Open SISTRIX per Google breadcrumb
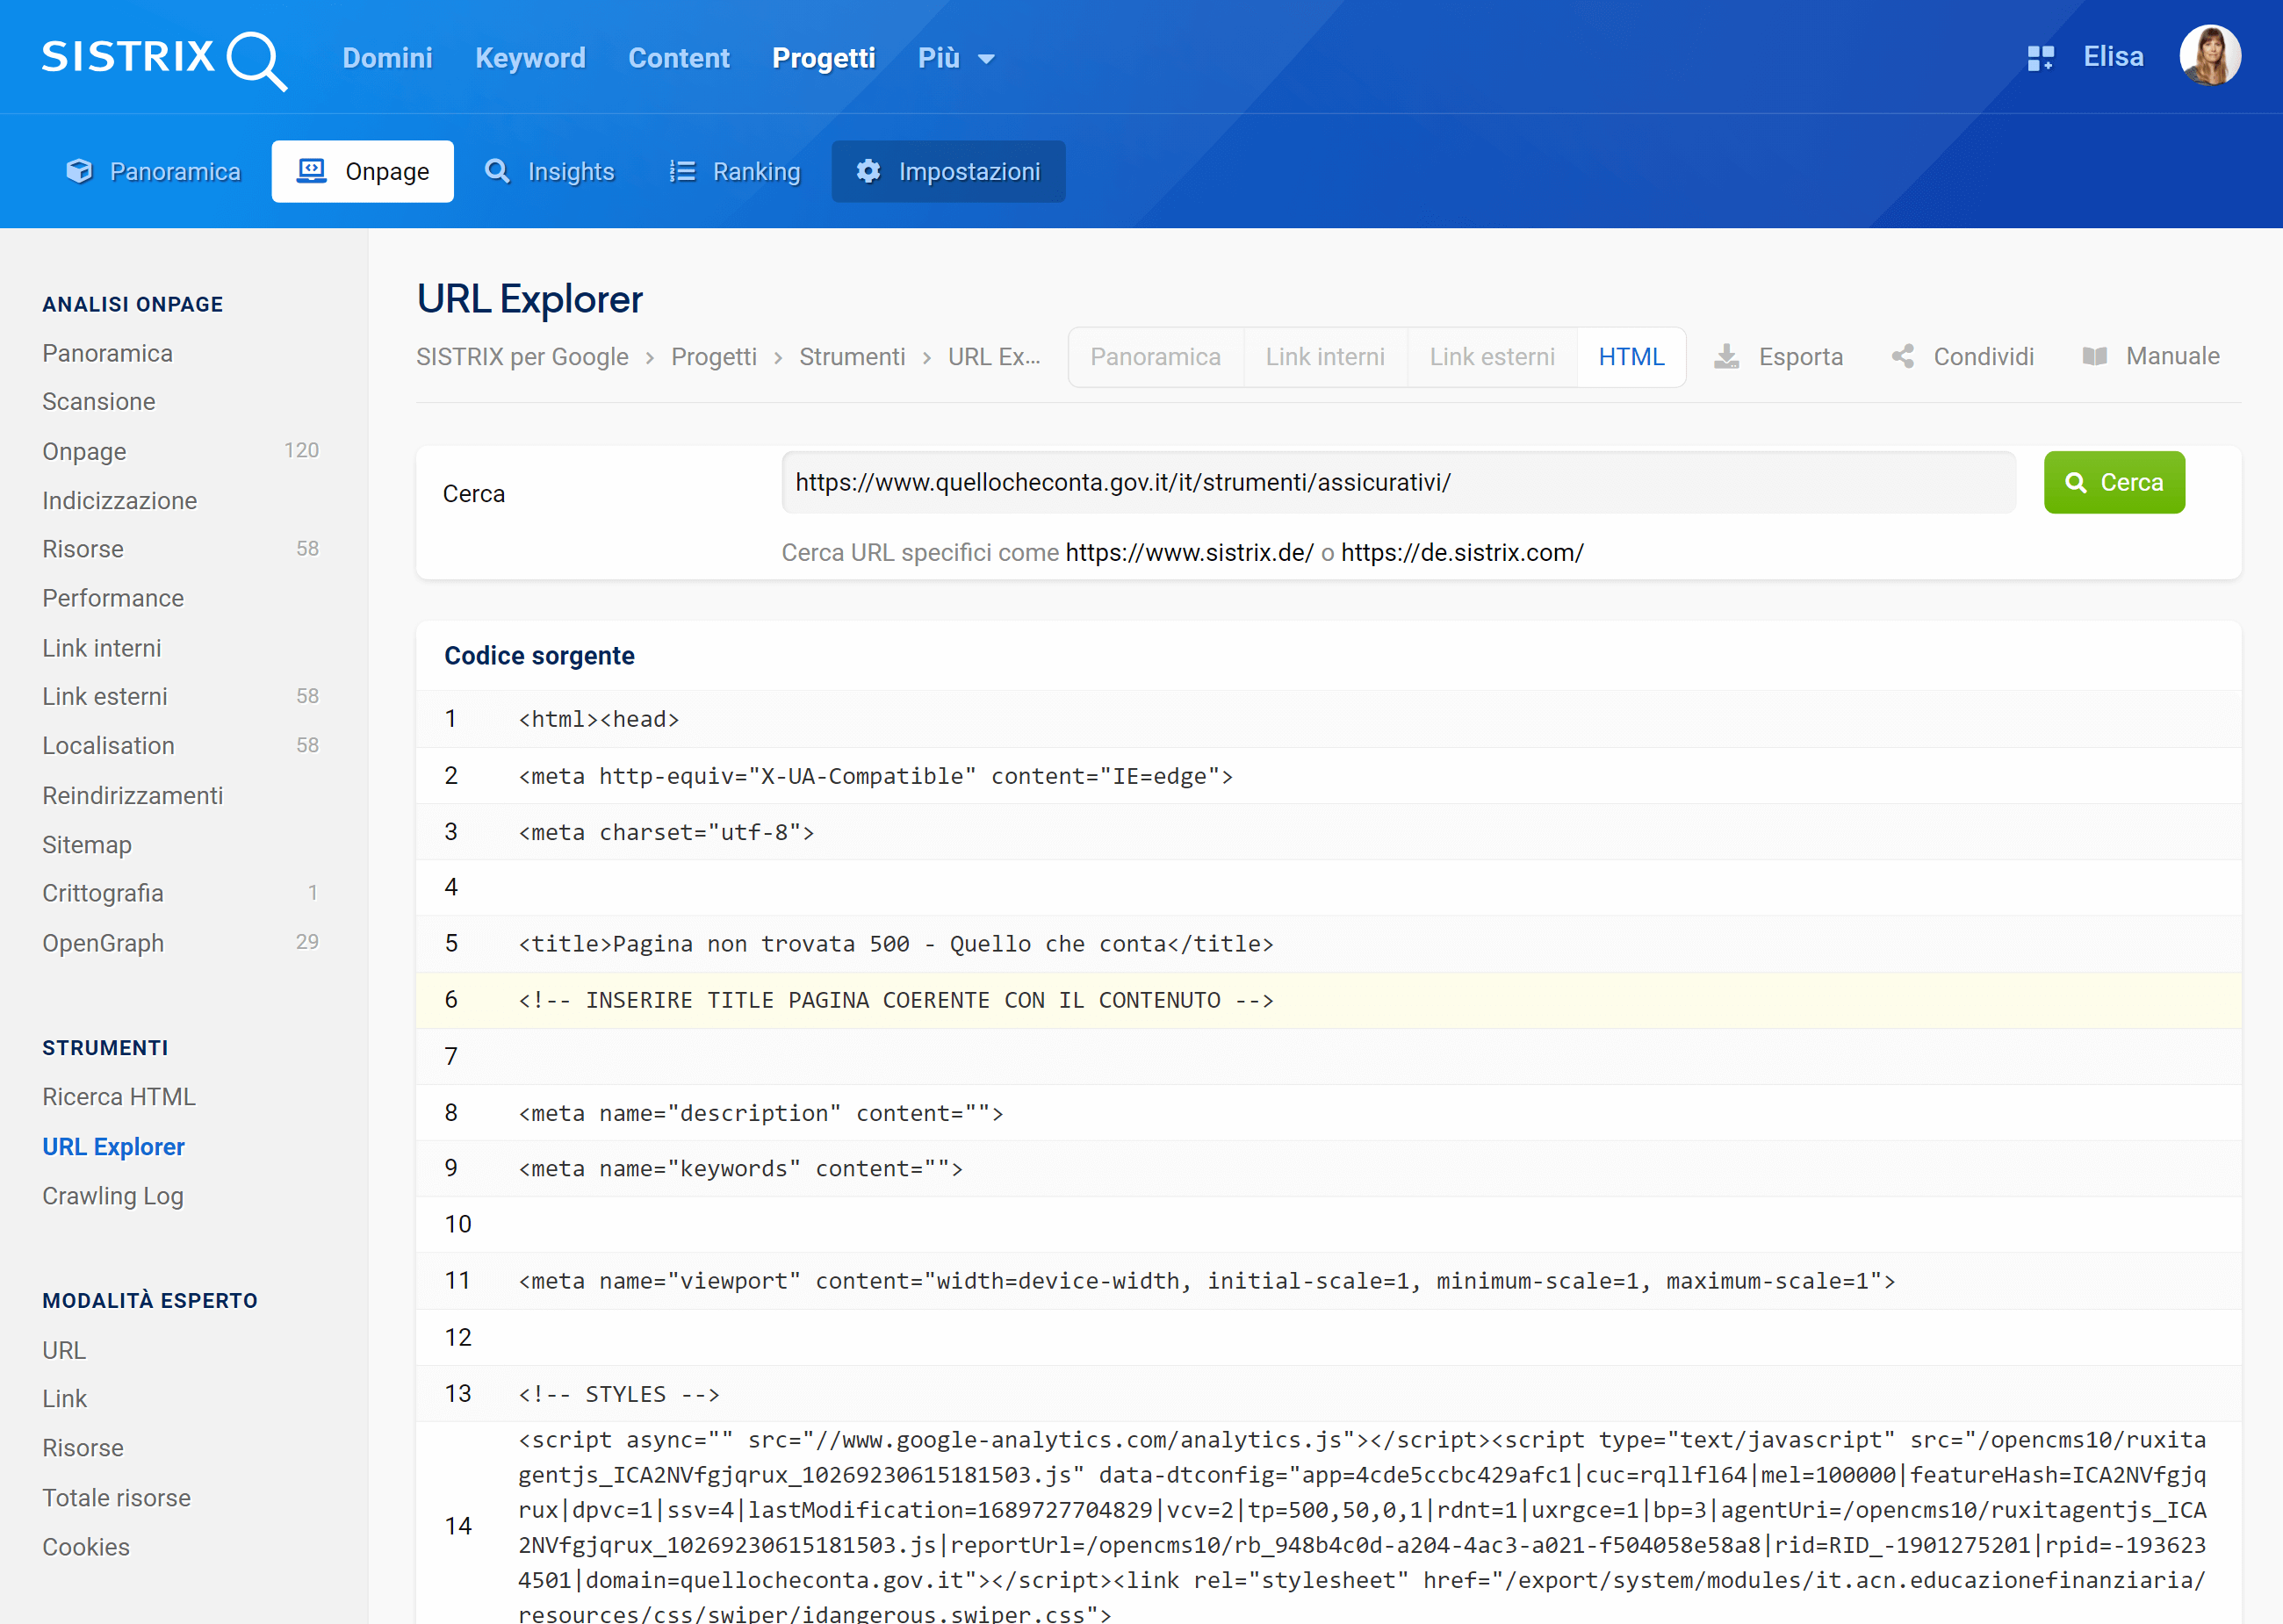Viewport: 2283px width, 1624px height. pyautogui.click(x=522, y=357)
